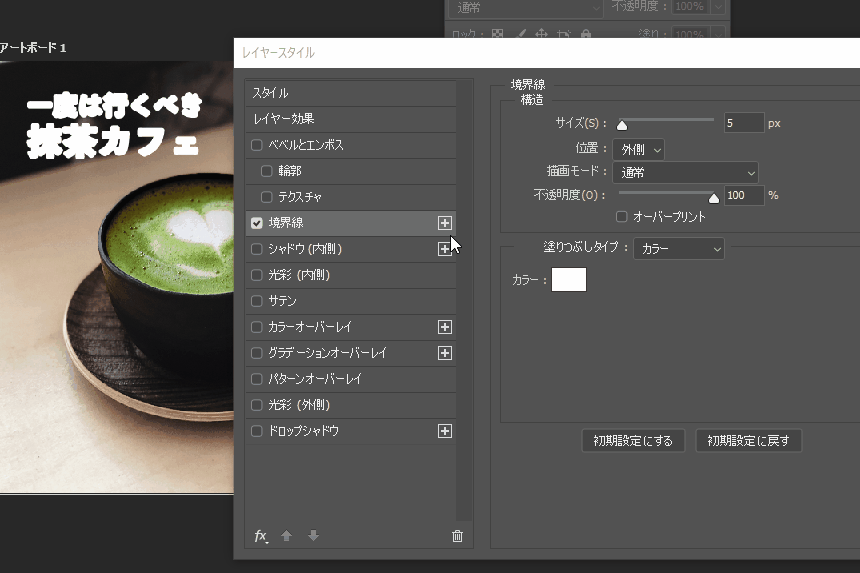Click the 一度は行くべき text on artboard
The height and width of the screenshot is (573, 860).
pyautogui.click(x=114, y=105)
